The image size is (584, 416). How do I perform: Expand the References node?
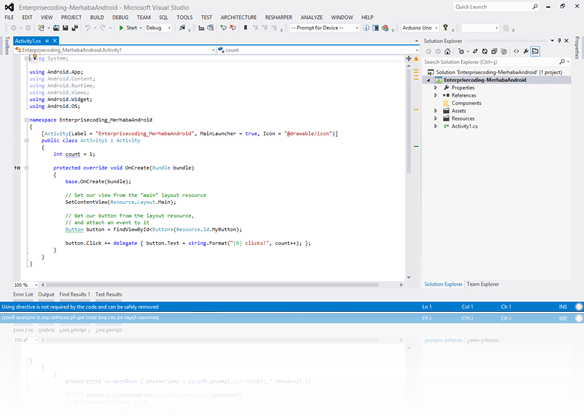[x=435, y=95]
